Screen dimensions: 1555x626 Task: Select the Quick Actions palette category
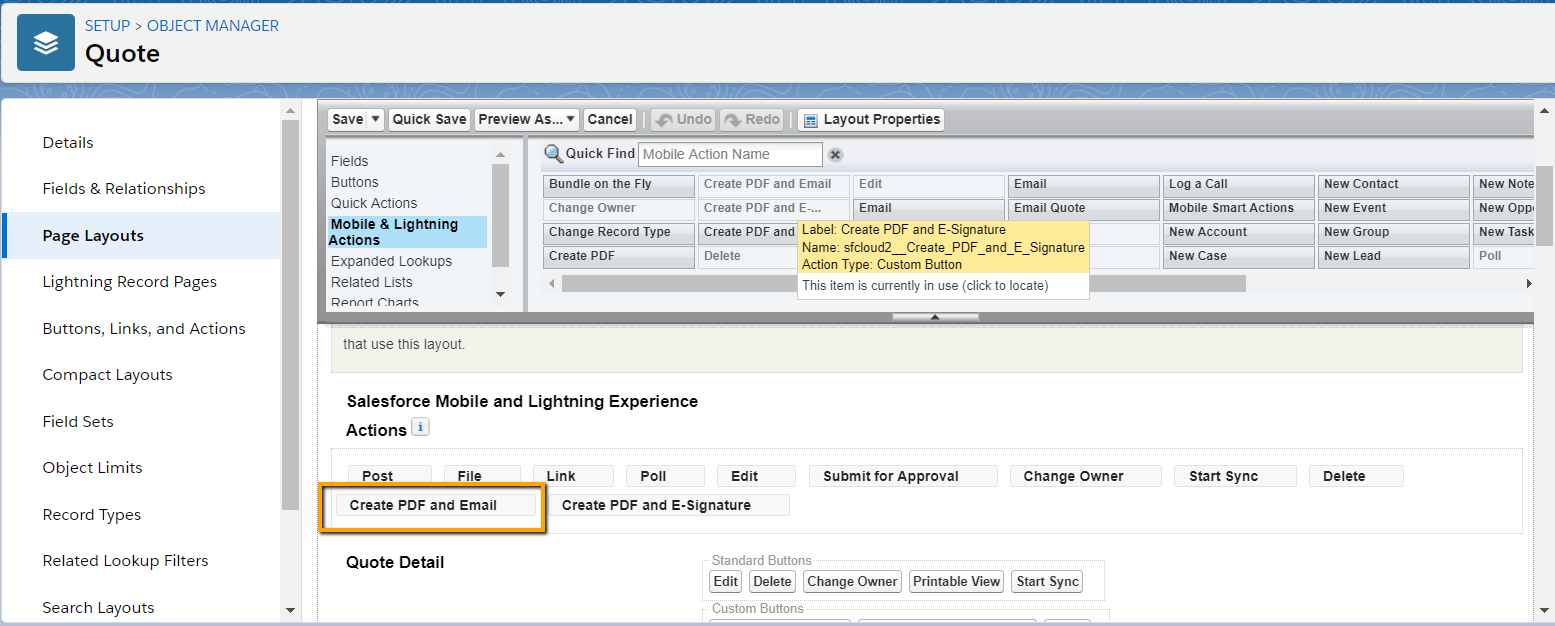tap(374, 203)
